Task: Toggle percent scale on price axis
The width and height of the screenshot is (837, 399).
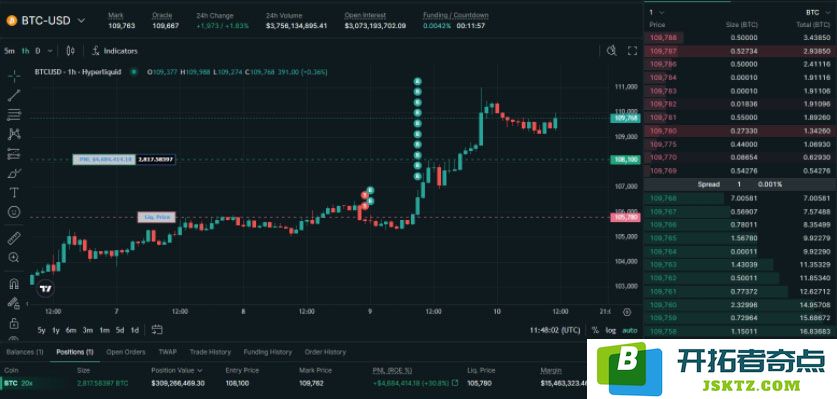Action: [595, 330]
